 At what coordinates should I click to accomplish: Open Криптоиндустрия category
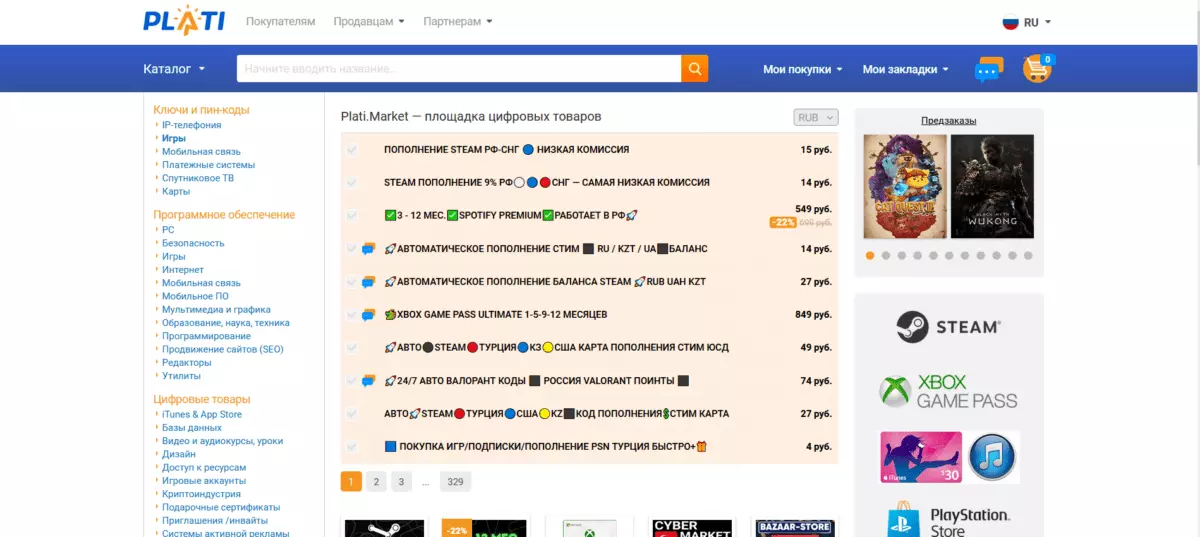[203, 494]
